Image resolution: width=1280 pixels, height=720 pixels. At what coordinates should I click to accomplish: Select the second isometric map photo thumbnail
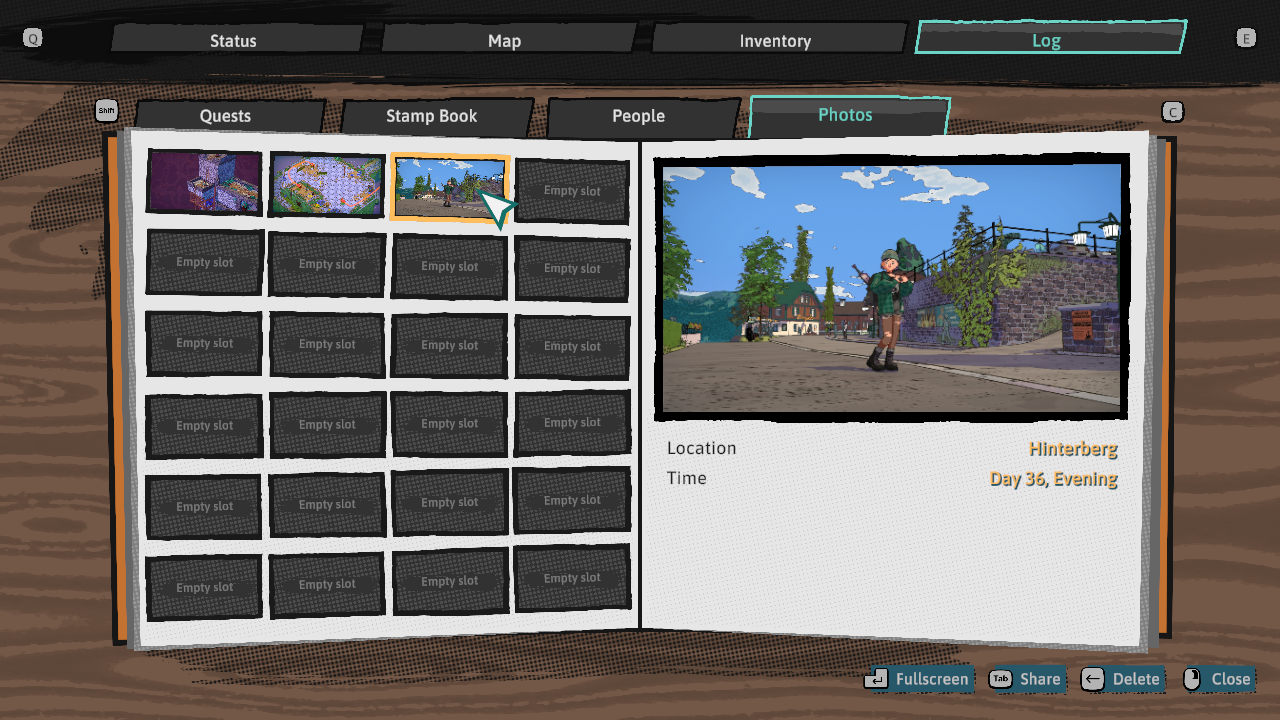tap(327, 185)
